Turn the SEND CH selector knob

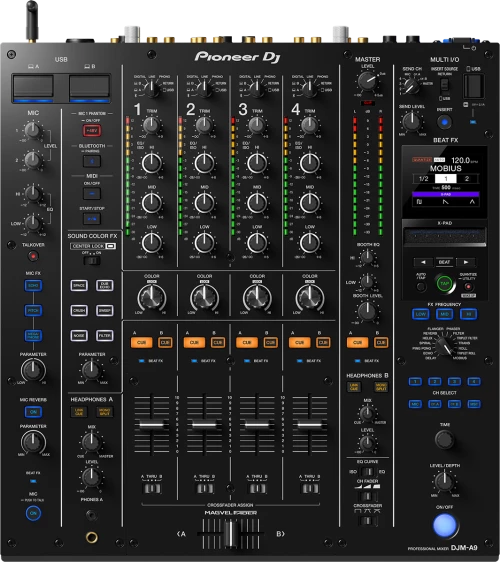tap(411, 86)
